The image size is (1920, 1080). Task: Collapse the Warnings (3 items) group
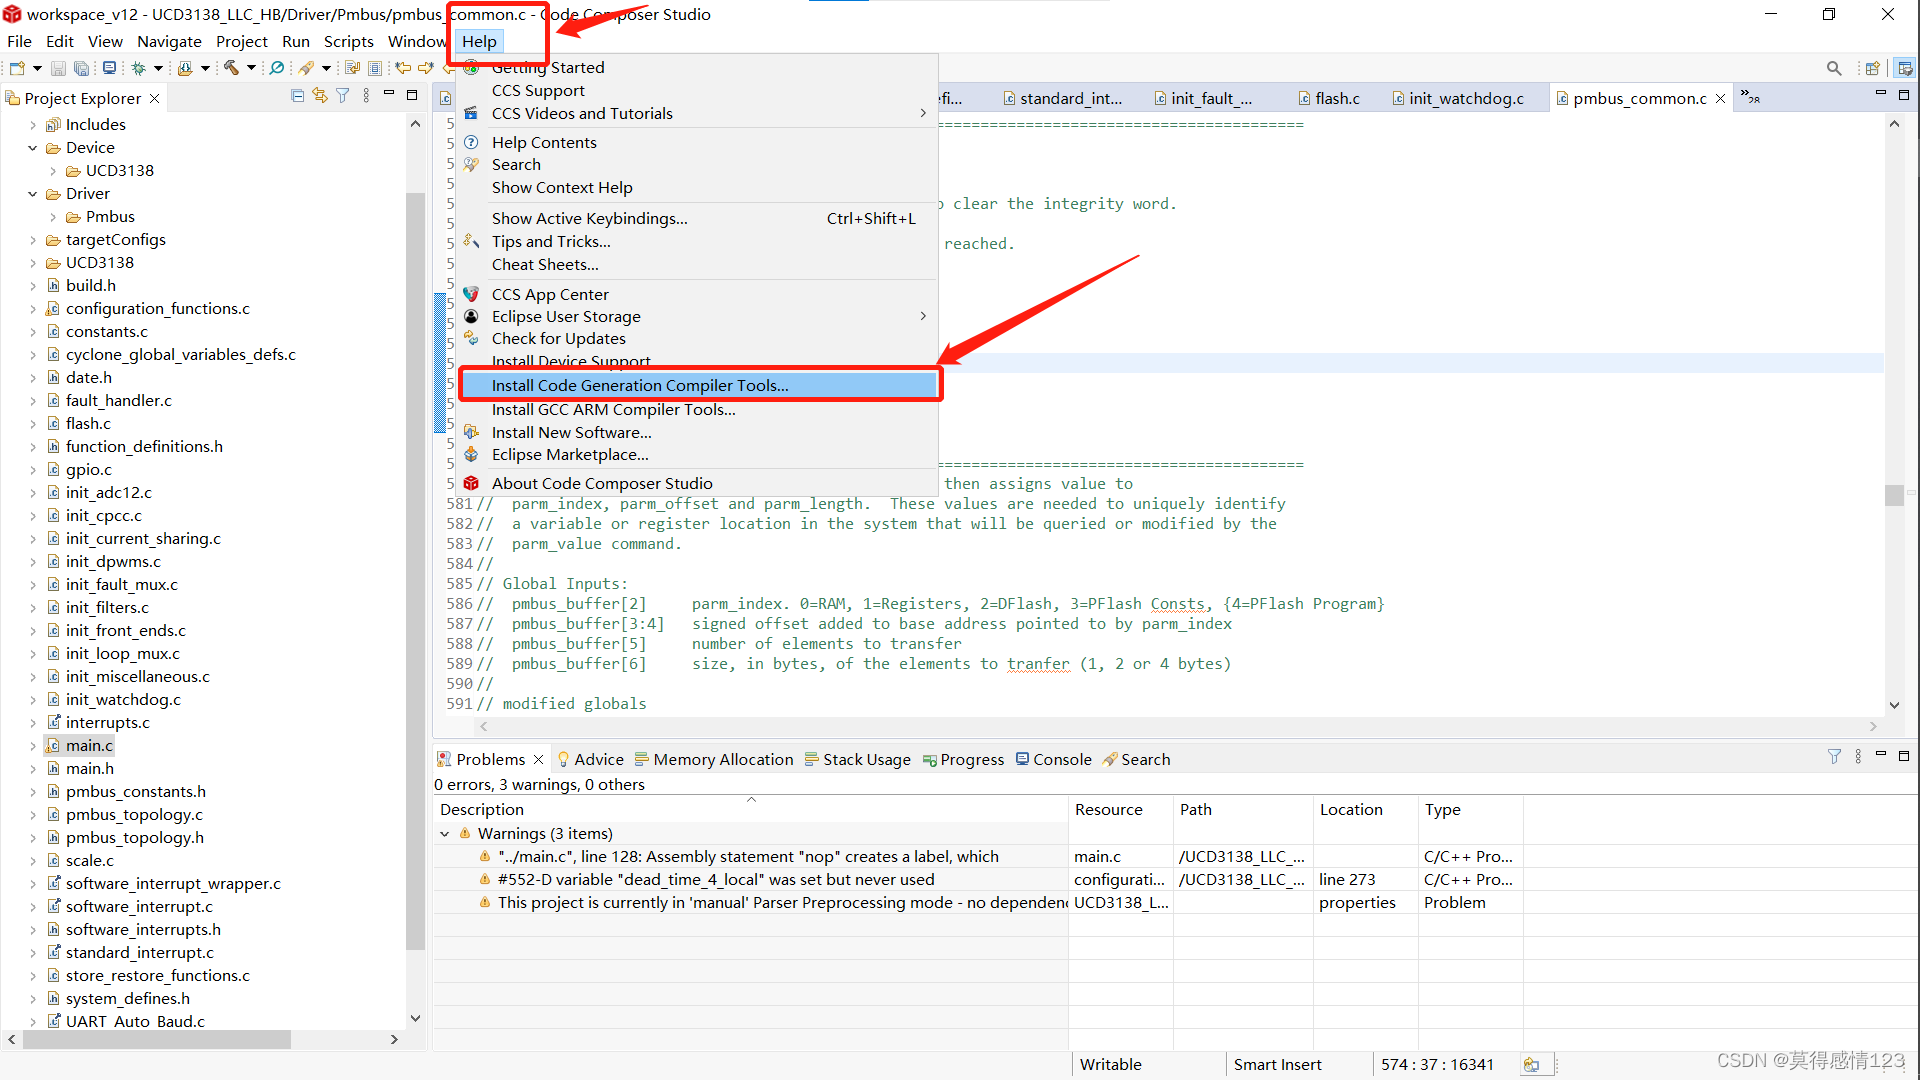[445, 834]
